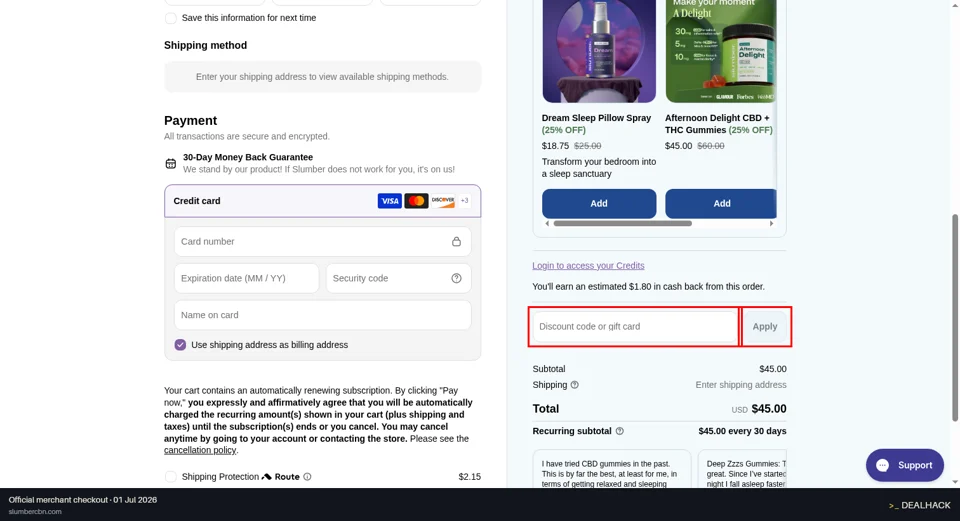Click the CBD gummies customer review card
The height and width of the screenshot is (521, 960).
pos(612,470)
